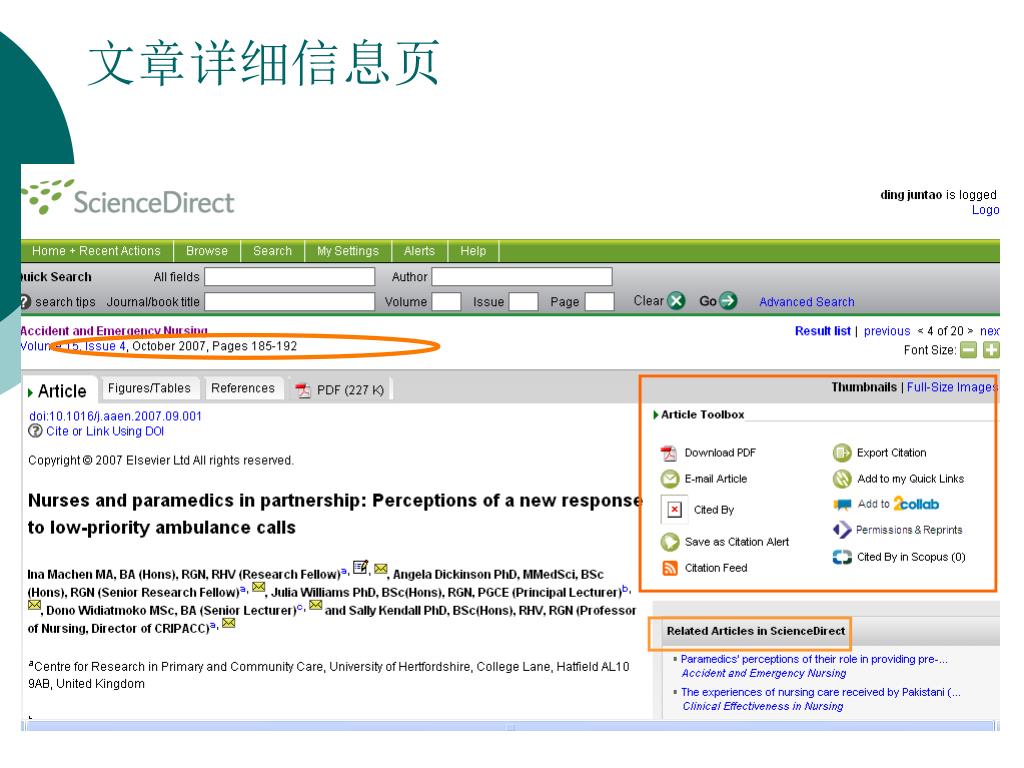This screenshot has height=768, width=1024.
Task: Click the Issue input field
Action: click(x=523, y=302)
